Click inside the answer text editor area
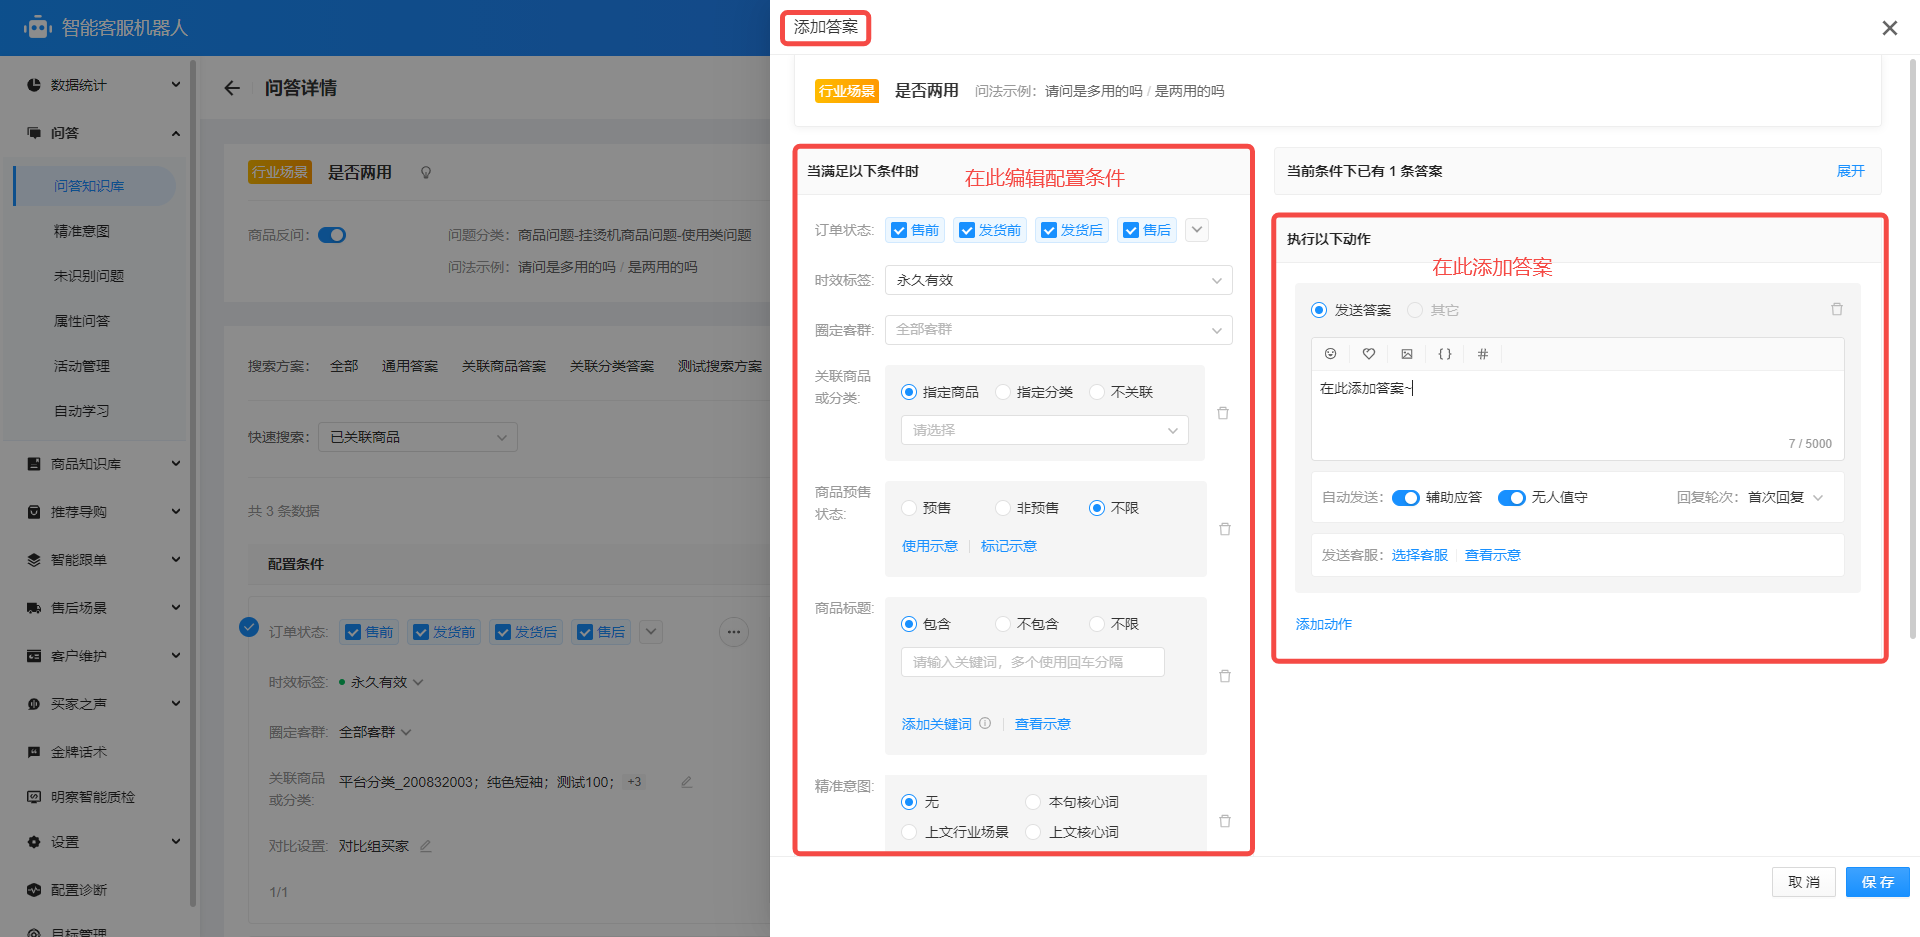The width and height of the screenshot is (1920, 937). pyautogui.click(x=1577, y=414)
